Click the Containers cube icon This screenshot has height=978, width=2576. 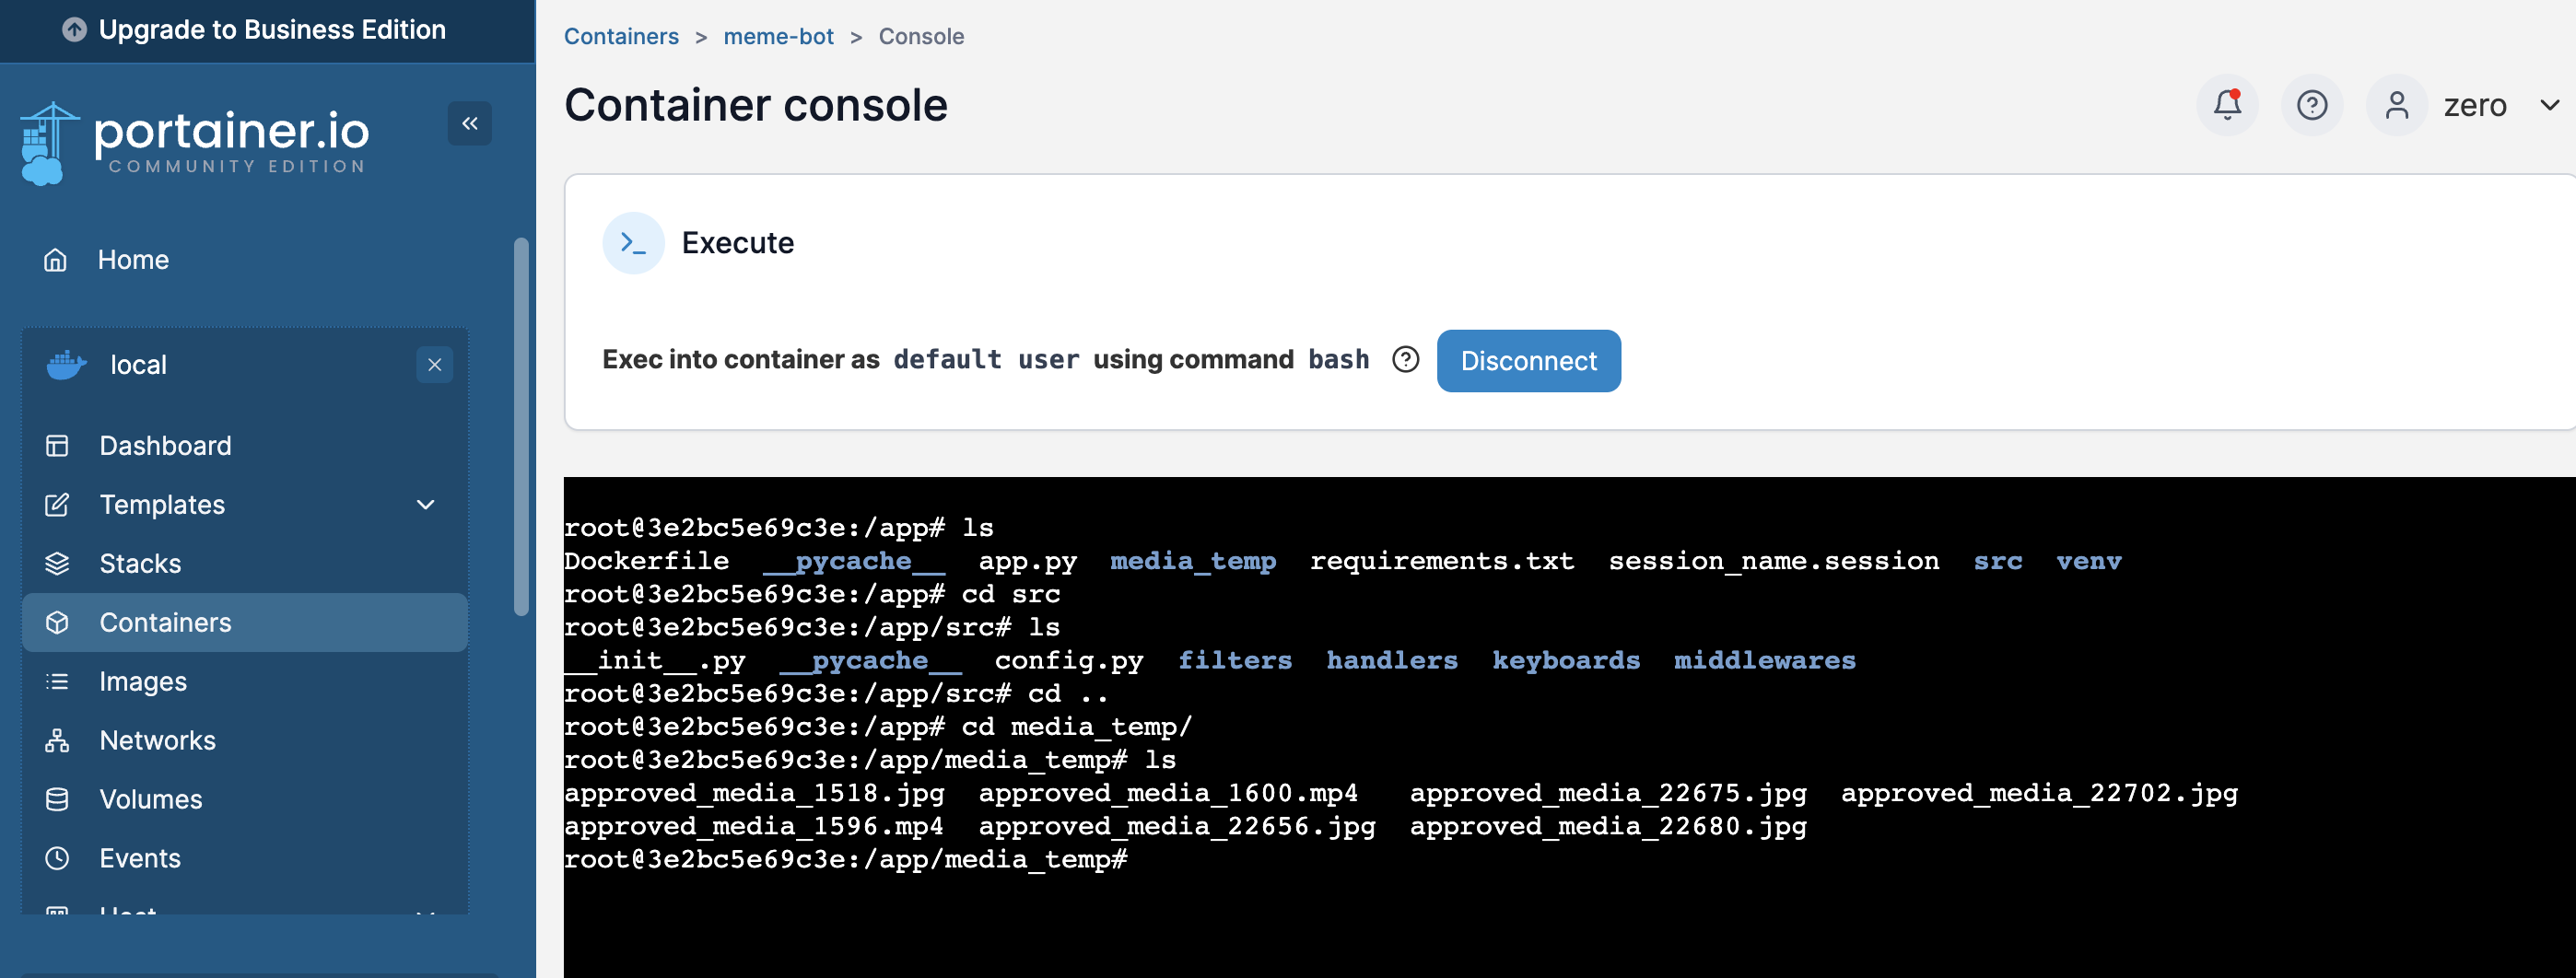coord(57,623)
